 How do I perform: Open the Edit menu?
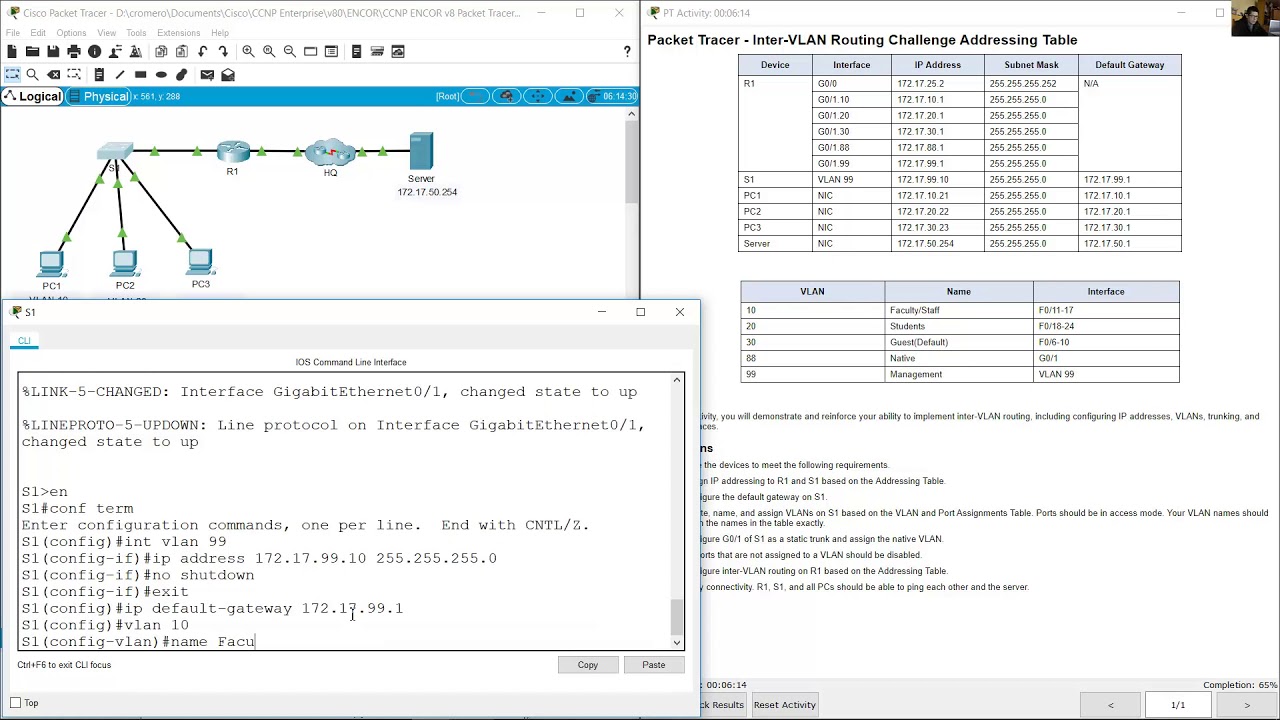(x=38, y=33)
